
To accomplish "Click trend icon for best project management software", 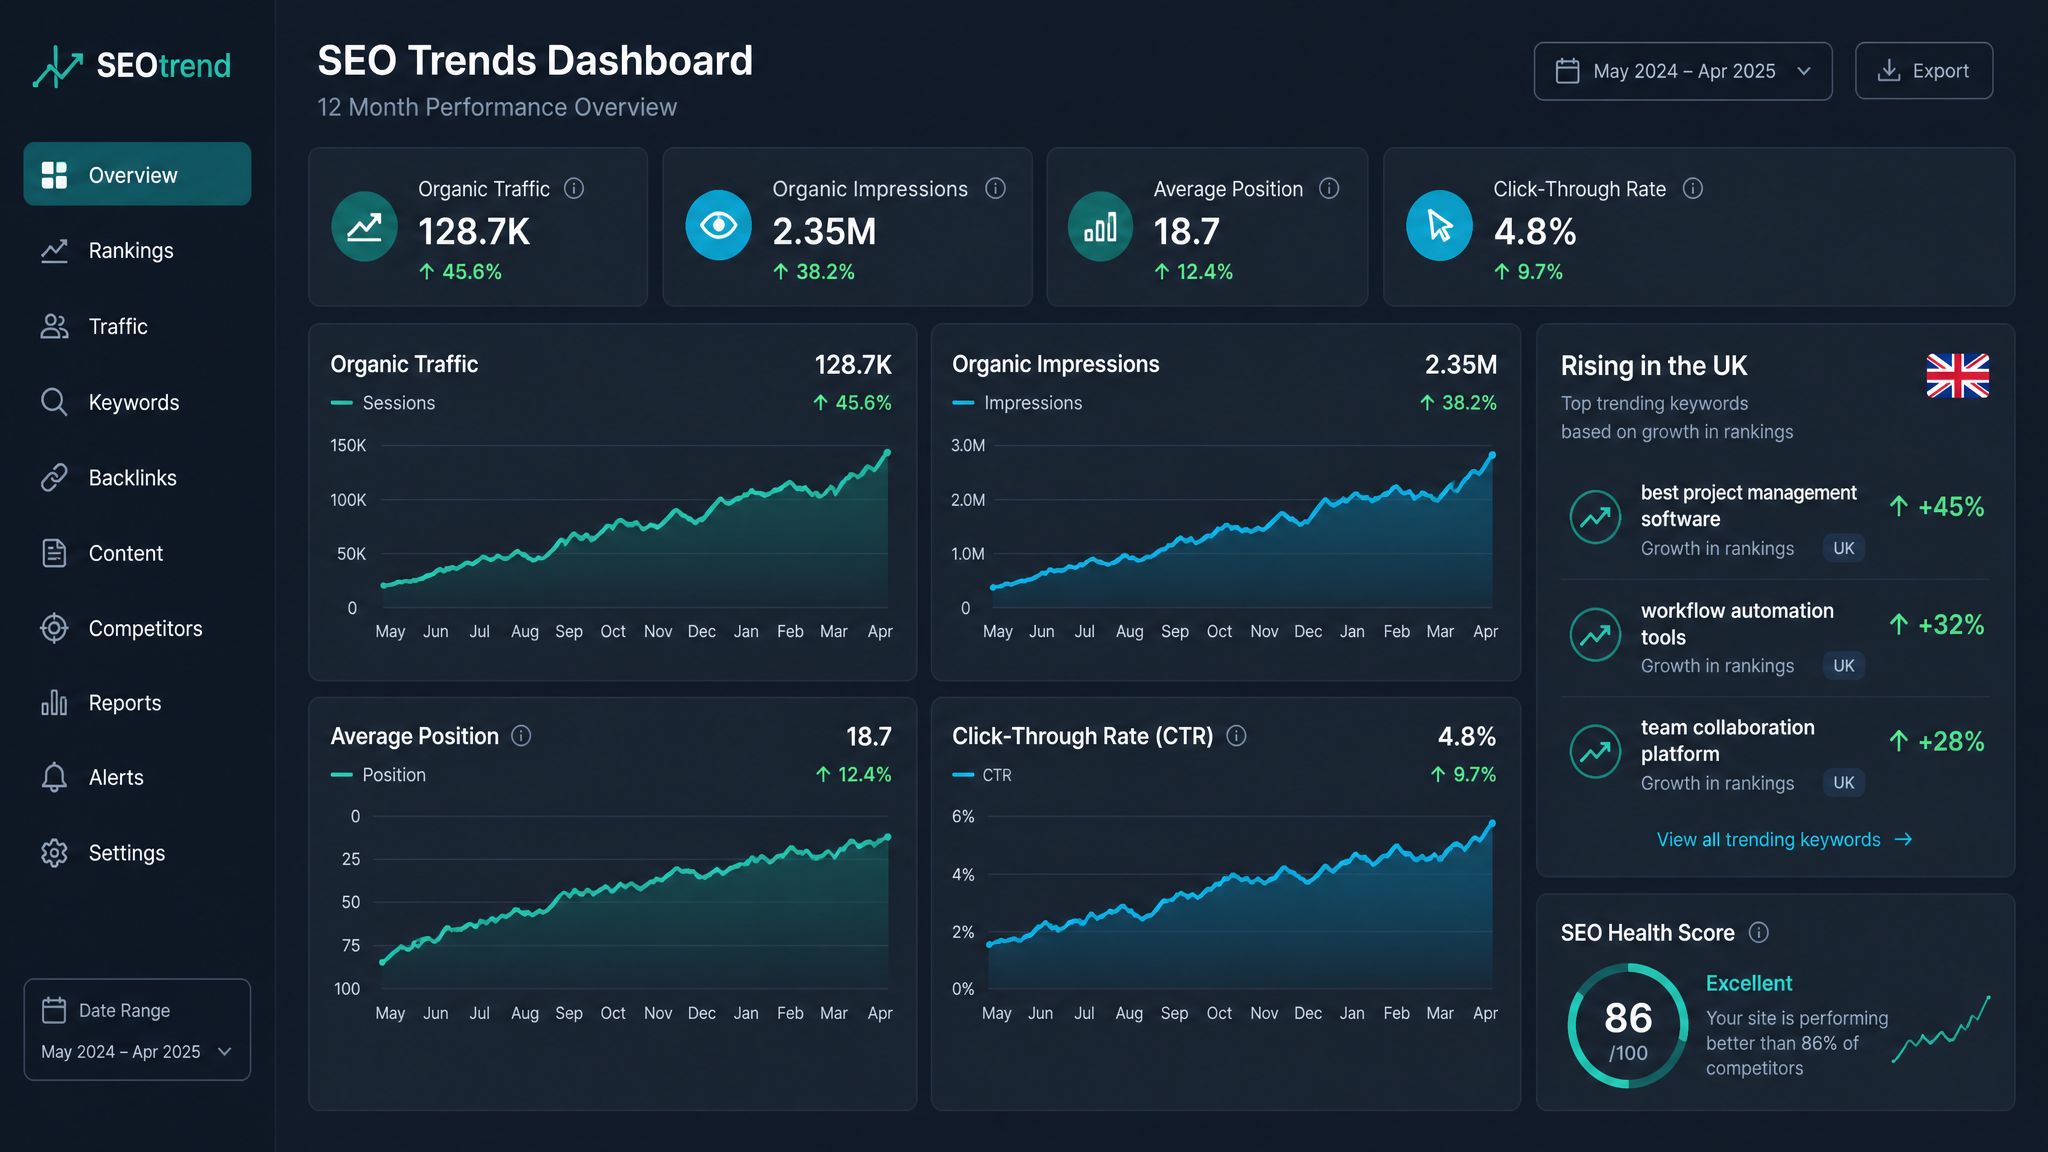I will pos(1595,517).
